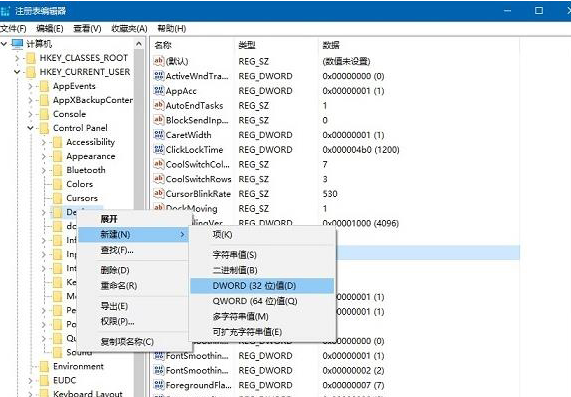Click the CursorBlinkRate string value icon

click(x=158, y=193)
